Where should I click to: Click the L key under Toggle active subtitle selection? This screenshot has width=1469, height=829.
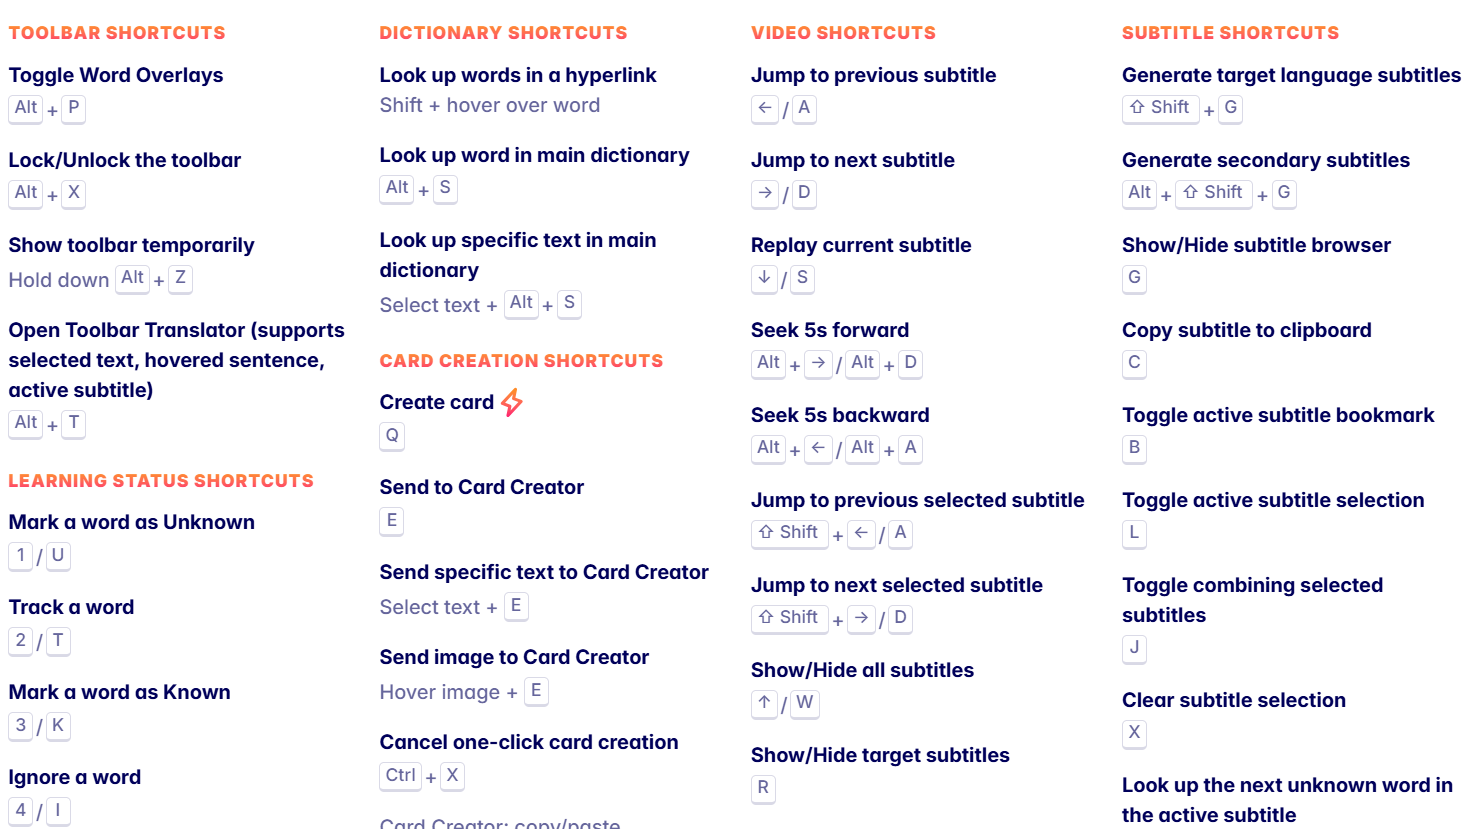1134,533
